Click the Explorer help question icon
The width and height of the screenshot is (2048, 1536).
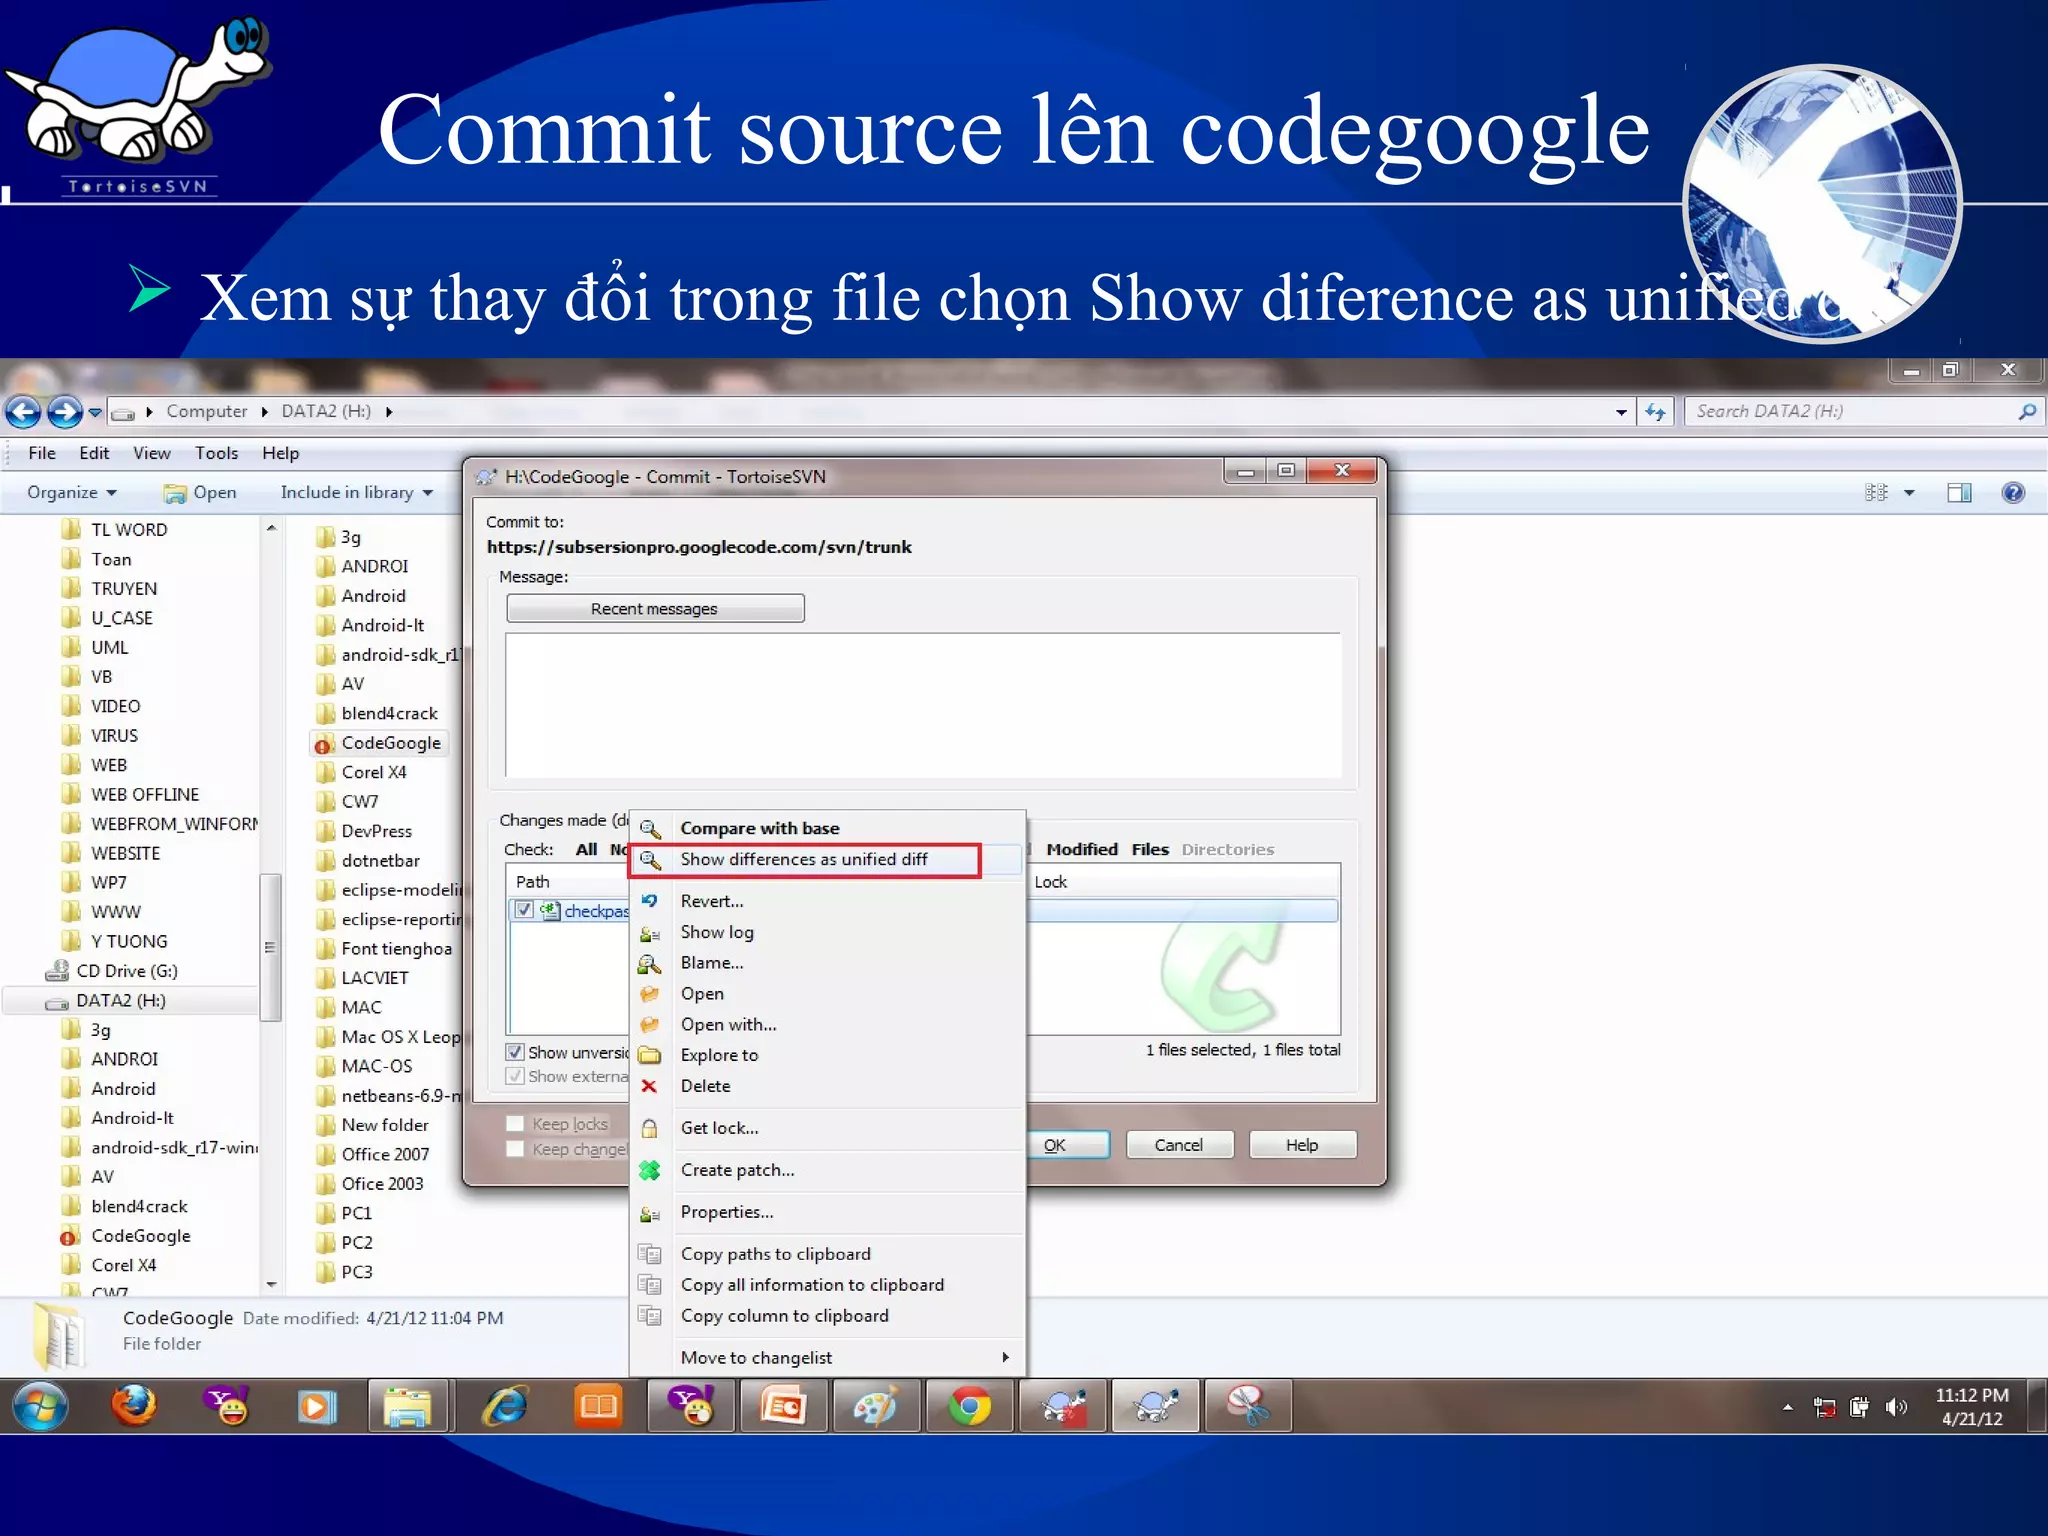coord(2013,492)
